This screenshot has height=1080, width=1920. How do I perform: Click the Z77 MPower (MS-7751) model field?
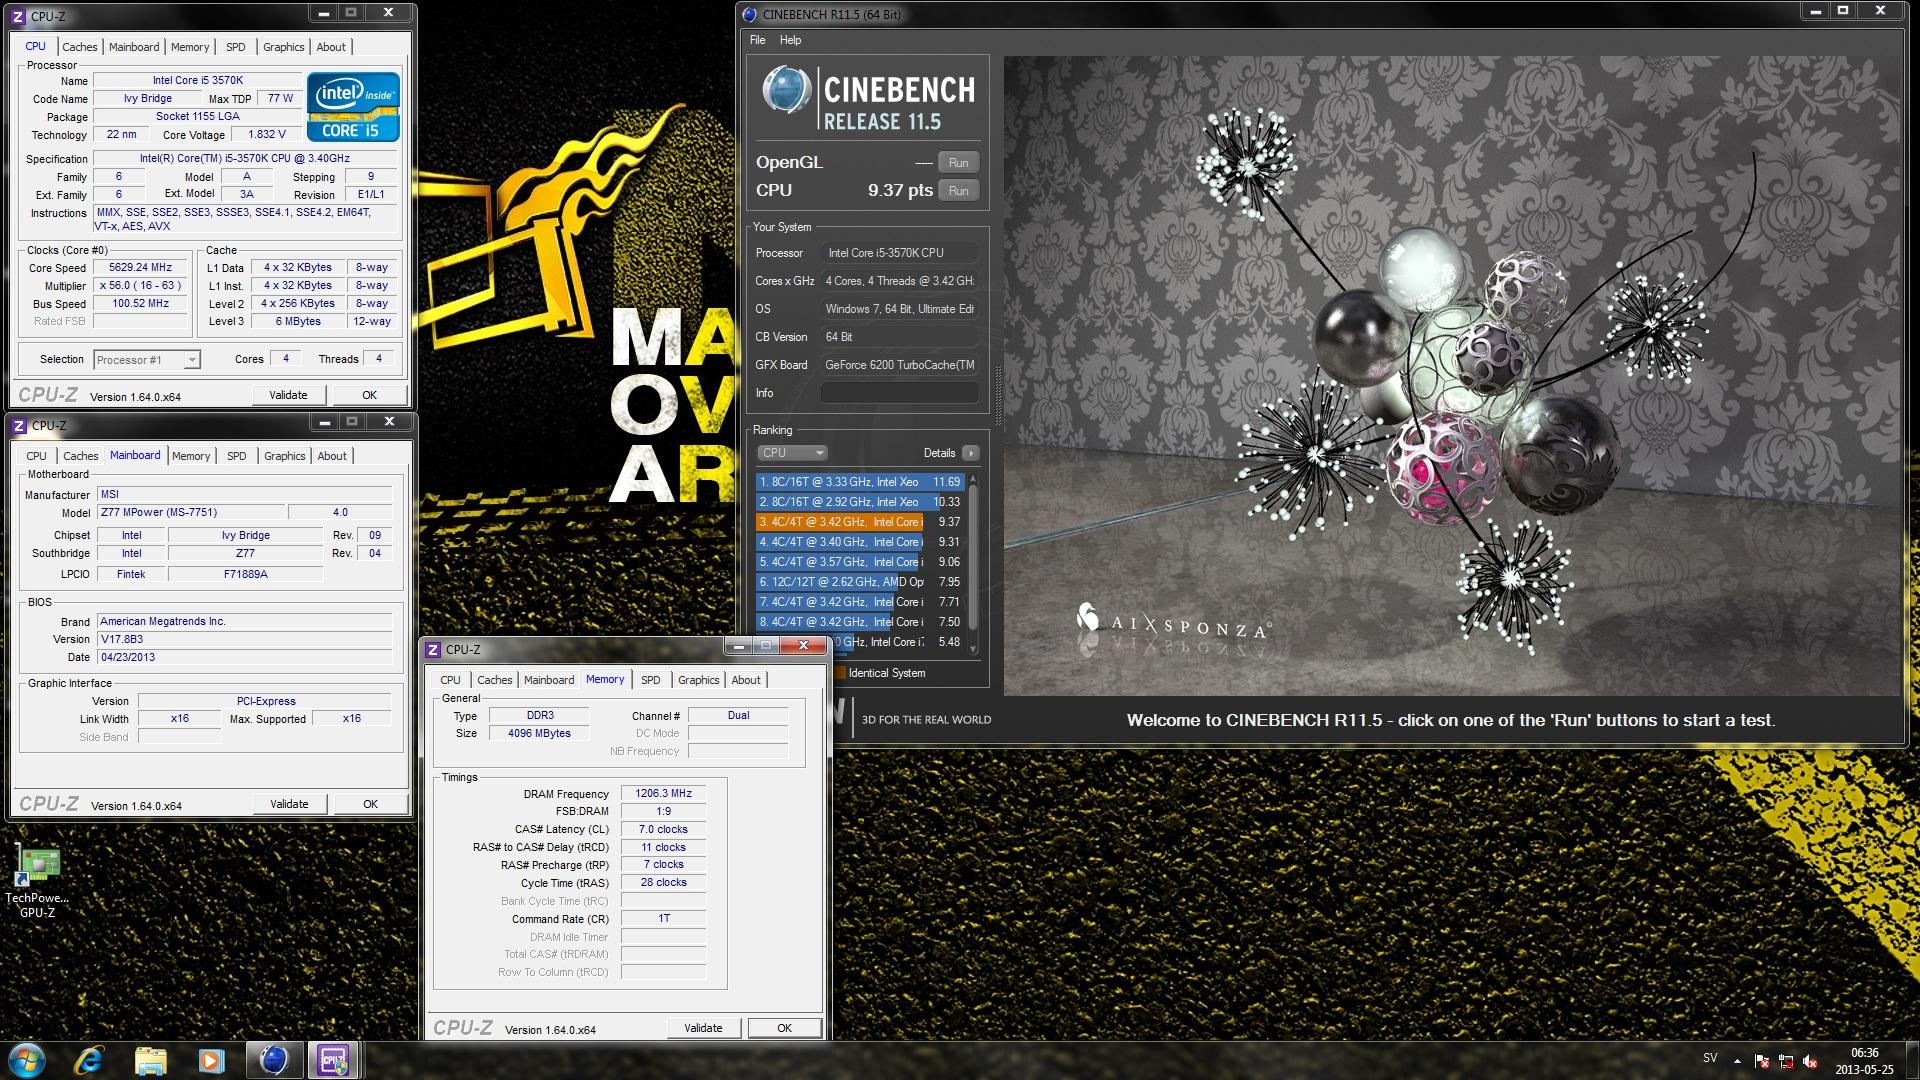click(190, 512)
